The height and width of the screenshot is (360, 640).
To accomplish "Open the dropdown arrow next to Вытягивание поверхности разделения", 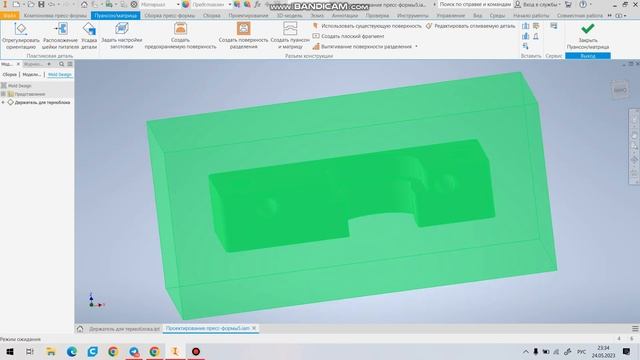I will pos(416,47).
